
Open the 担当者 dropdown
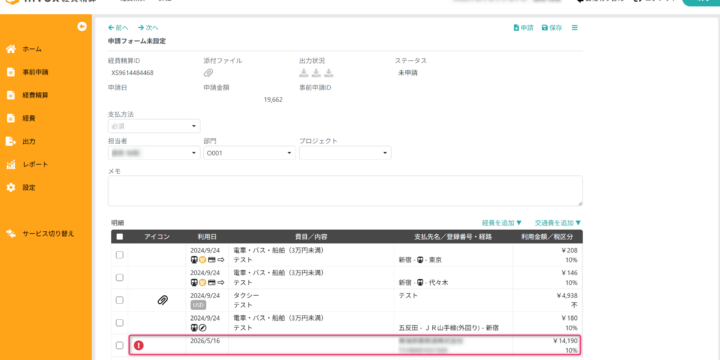coord(154,153)
